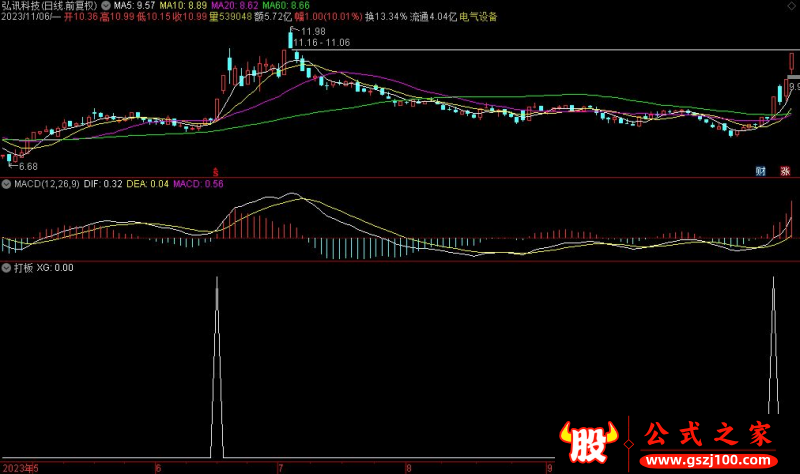Expand the 打板 indicator menu button
The height and width of the screenshot is (474, 800).
point(6,268)
